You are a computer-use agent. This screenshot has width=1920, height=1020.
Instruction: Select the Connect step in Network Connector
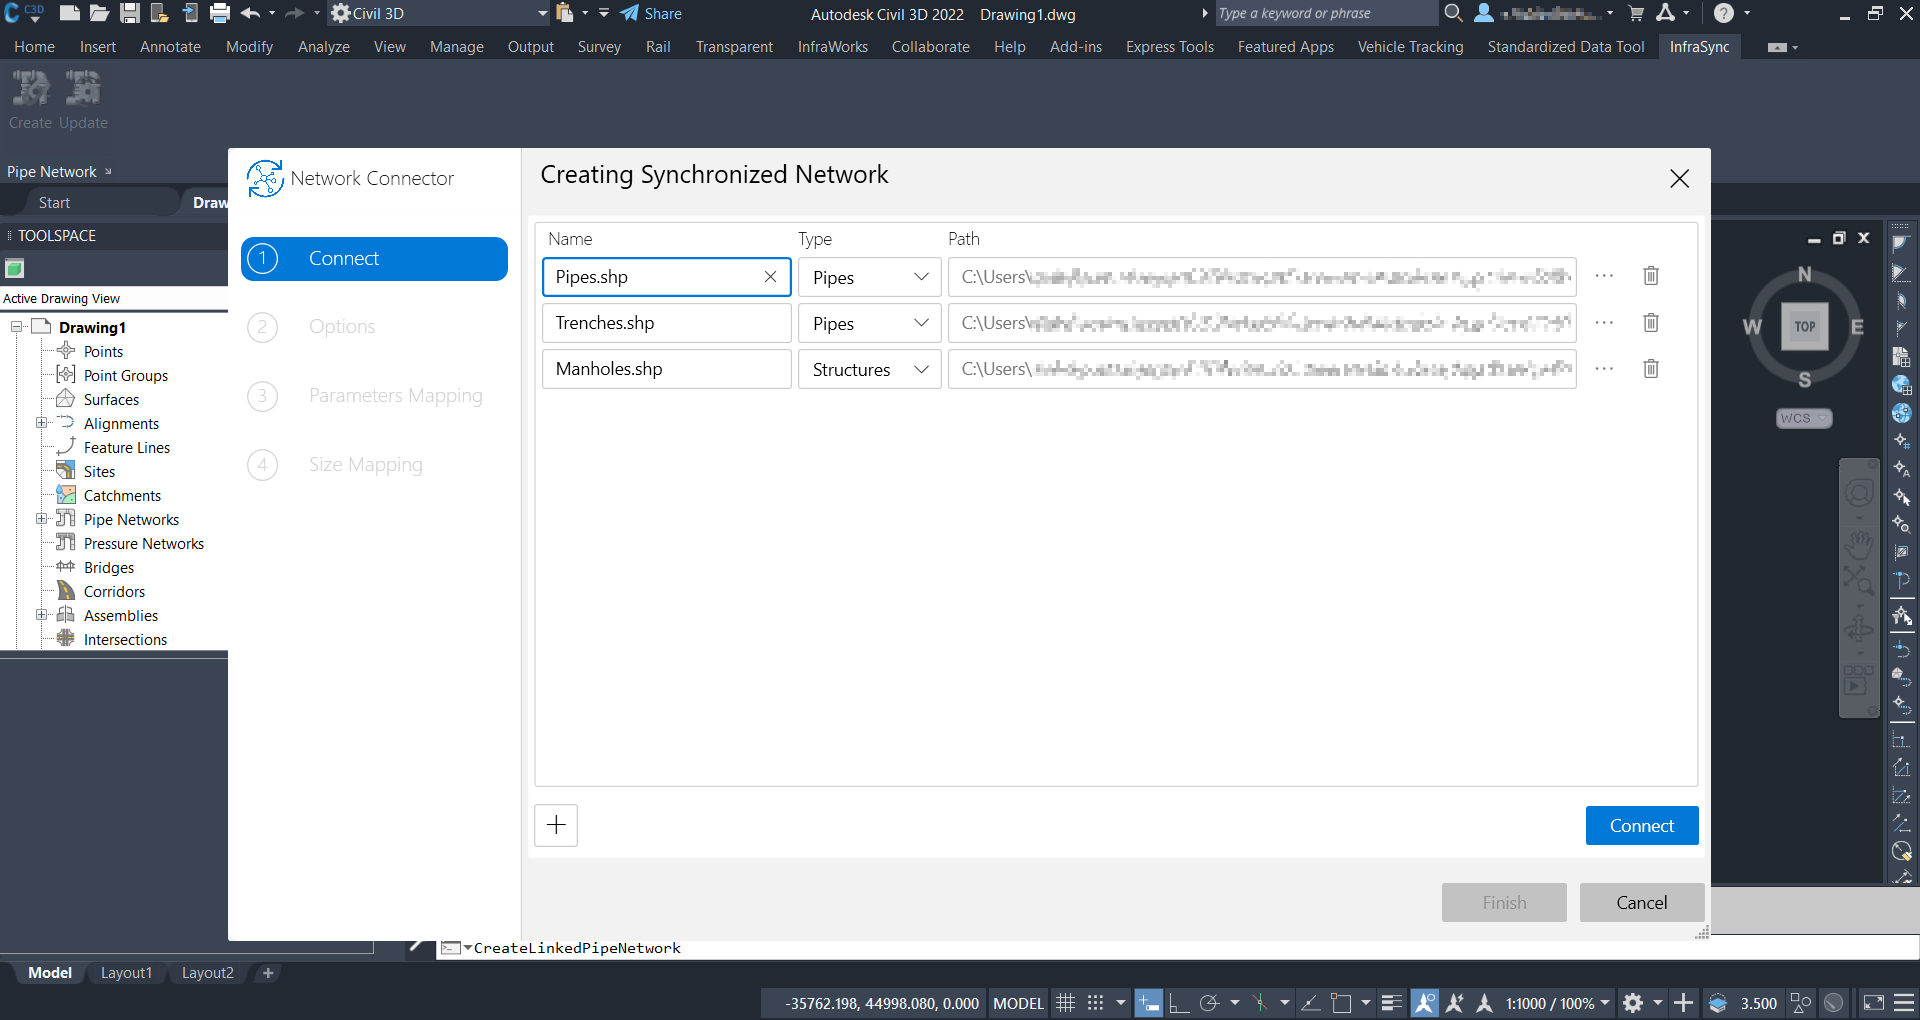[374, 259]
